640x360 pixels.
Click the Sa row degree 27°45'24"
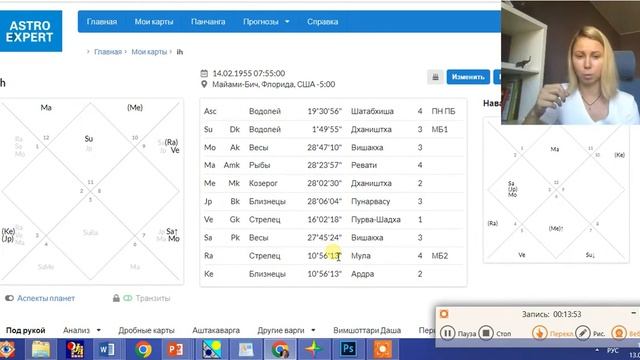[324, 238]
